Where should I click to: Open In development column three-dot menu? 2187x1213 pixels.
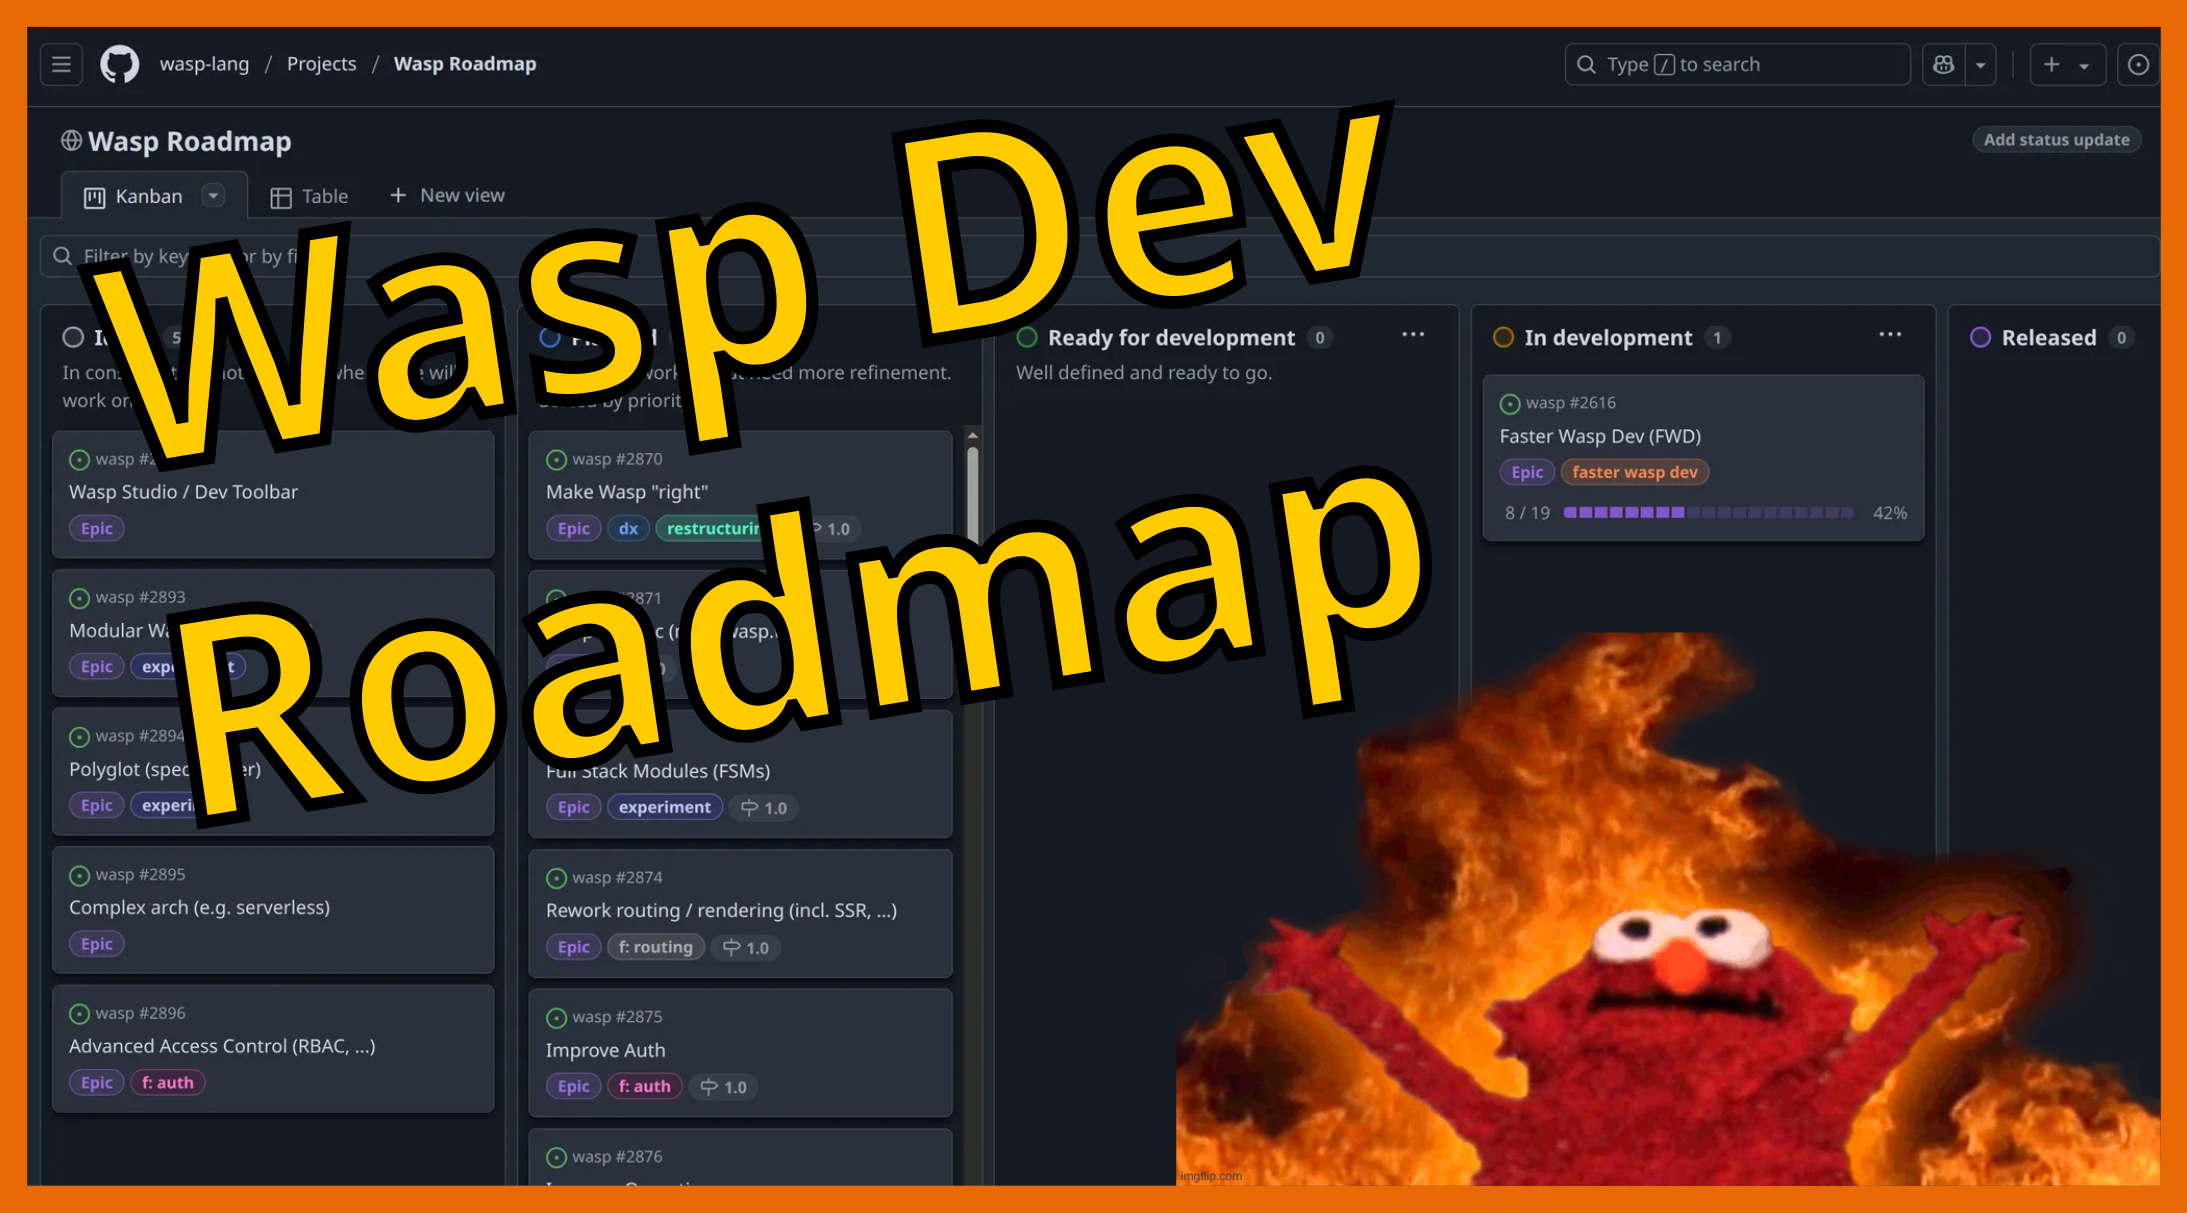pyautogui.click(x=1889, y=335)
